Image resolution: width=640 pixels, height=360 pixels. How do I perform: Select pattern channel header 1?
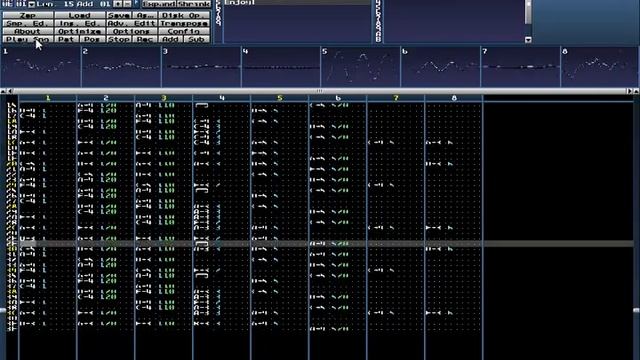(x=48, y=98)
